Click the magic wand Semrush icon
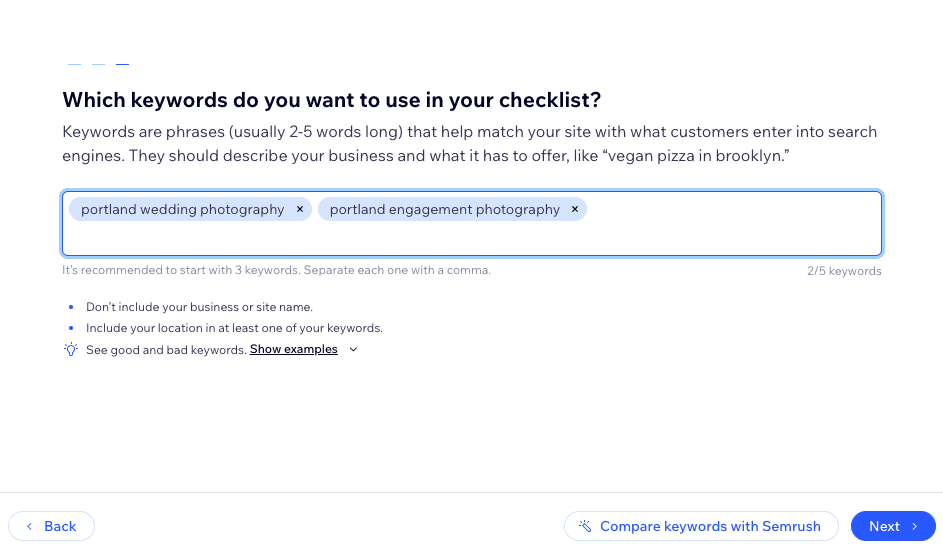The height and width of the screenshot is (554, 943). click(x=585, y=526)
